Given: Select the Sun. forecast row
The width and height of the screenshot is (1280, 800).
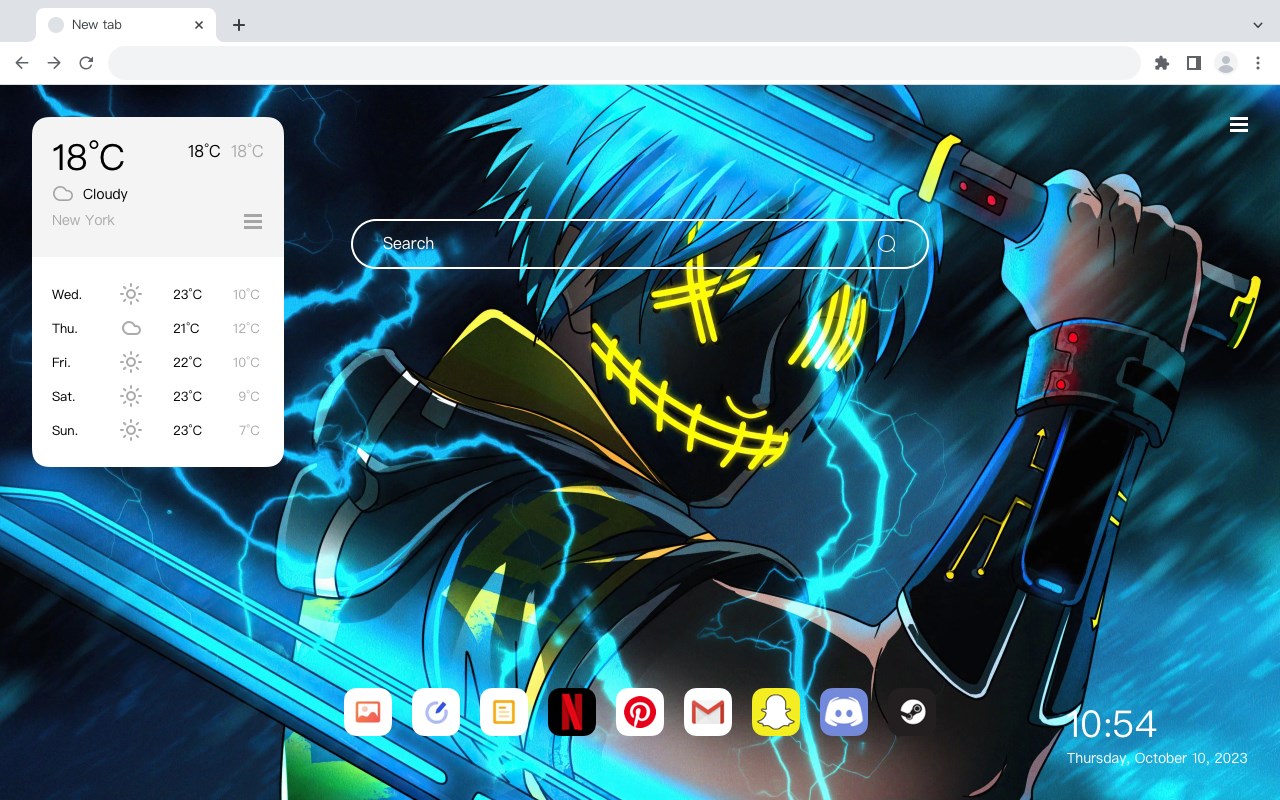Looking at the screenshot, I should pyautogui.click(x=158, y=430).
